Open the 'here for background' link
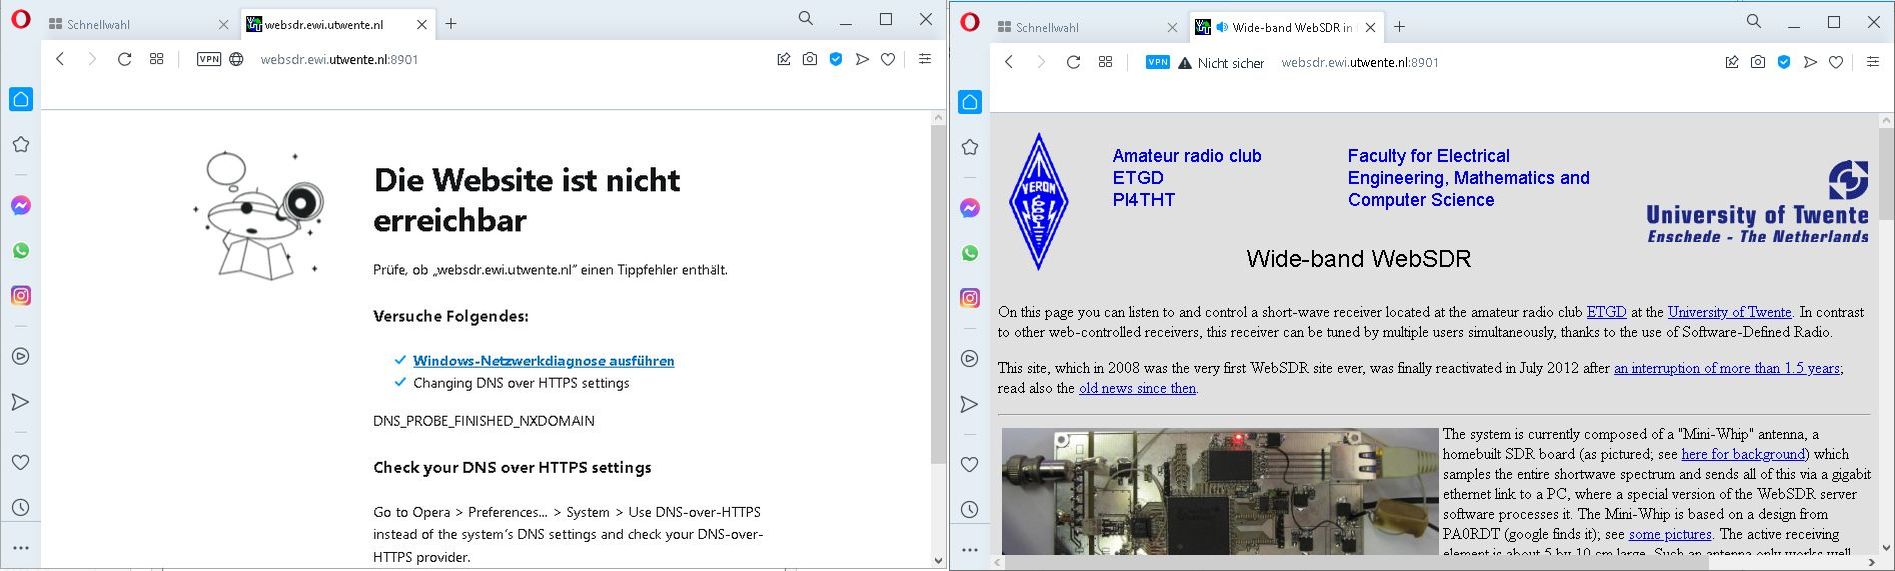 click(x=1745, y=454)
